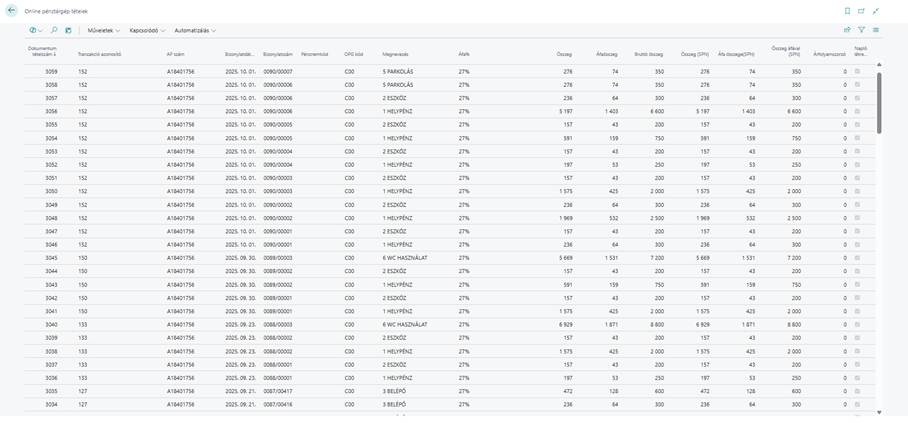Click the AP szám cell in row 3050

coord(181,191)
